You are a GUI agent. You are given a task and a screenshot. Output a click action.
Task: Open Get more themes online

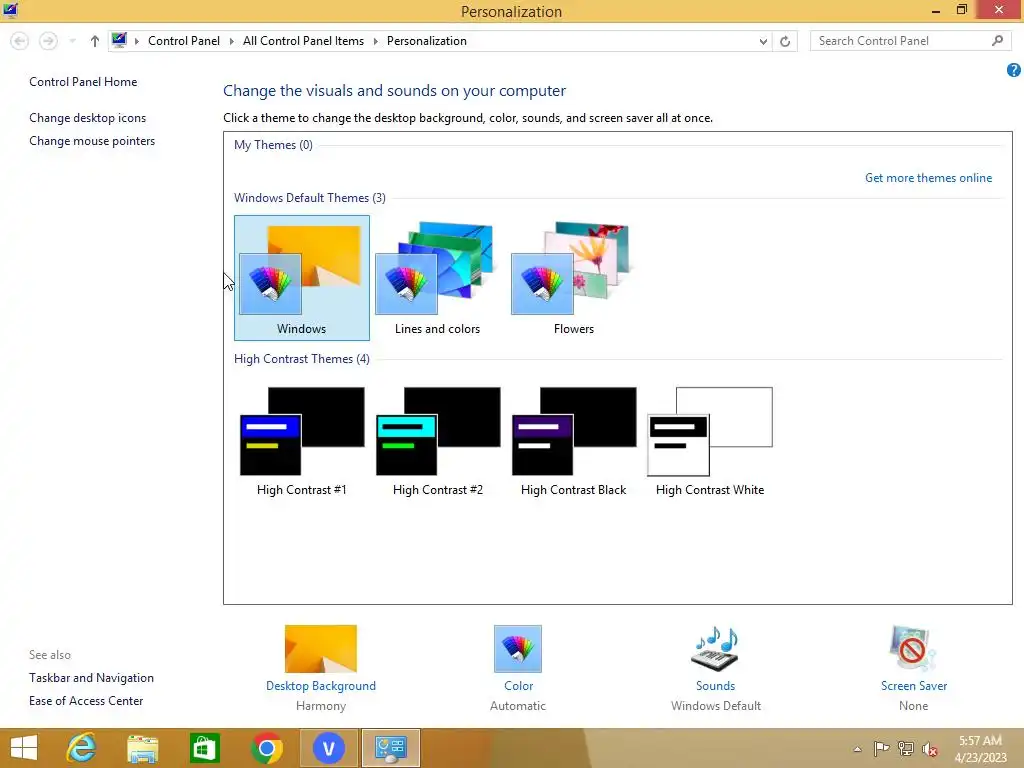[x=928, y=178]
